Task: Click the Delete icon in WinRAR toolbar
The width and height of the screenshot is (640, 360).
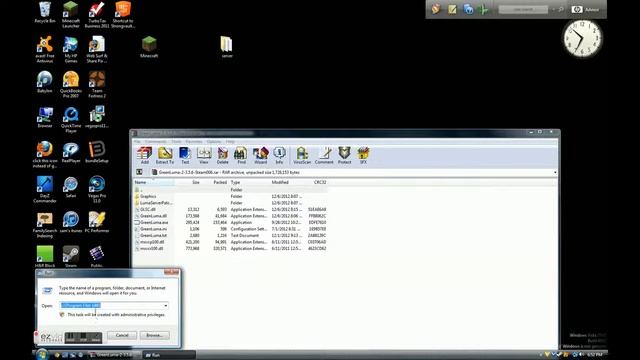Action: [222, 156]
